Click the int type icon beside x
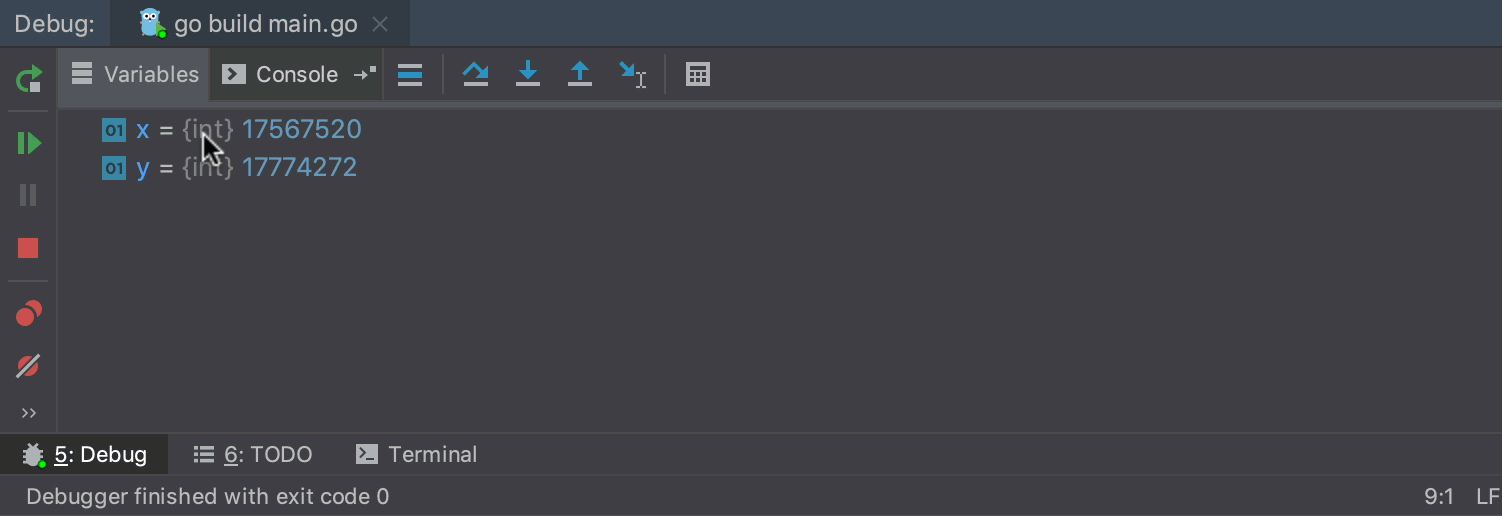Image resolution: width=1502 pixels, height=516 pixels. [x=114, y=130]
